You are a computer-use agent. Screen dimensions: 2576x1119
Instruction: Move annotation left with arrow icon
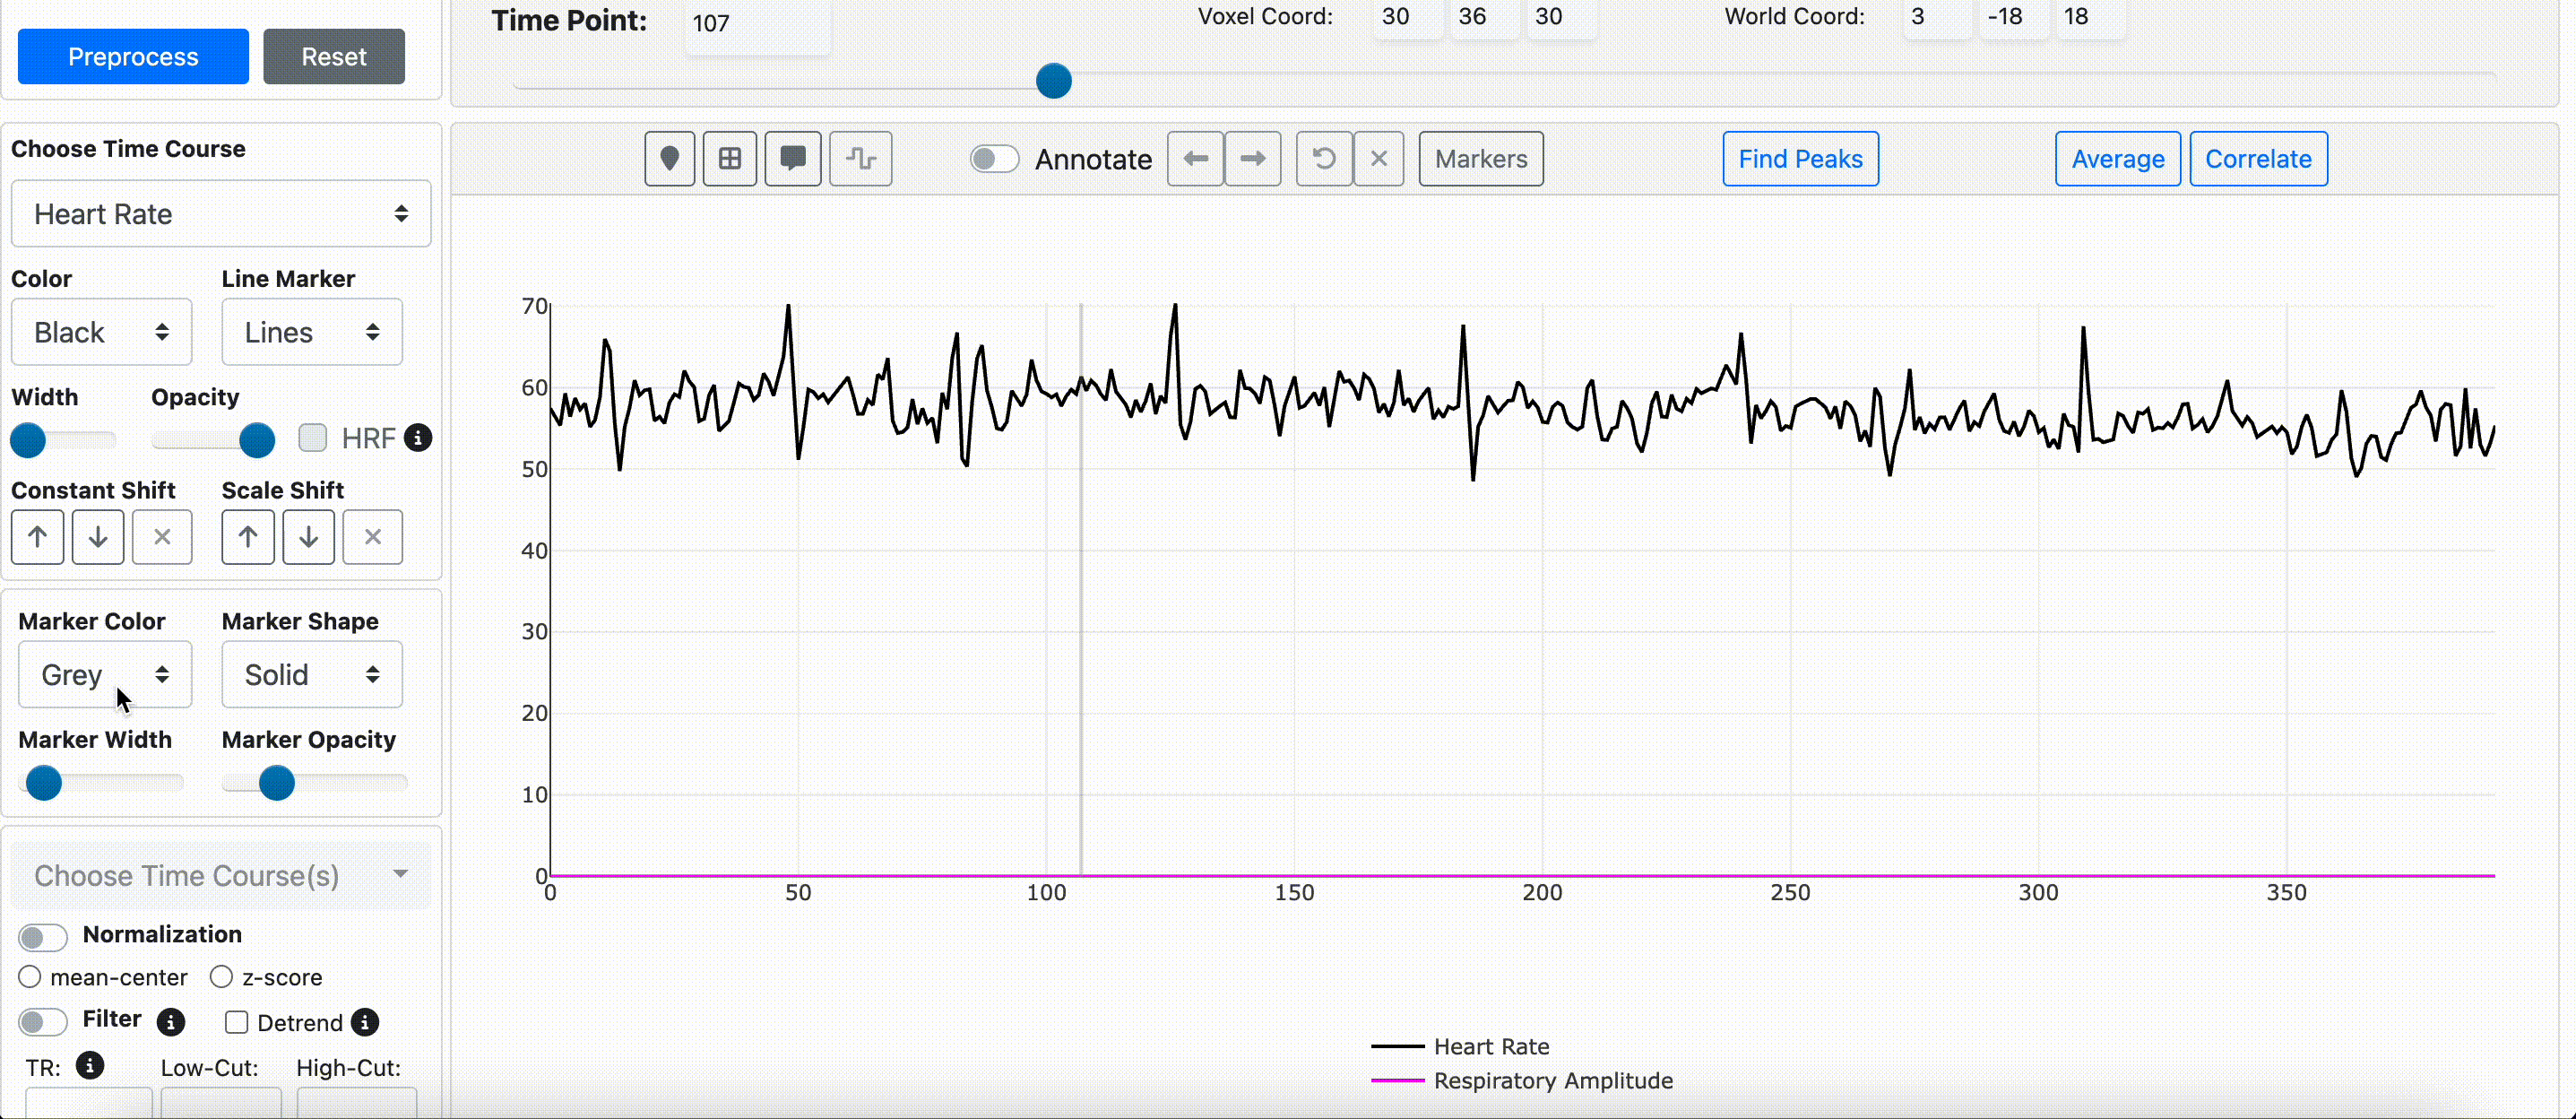pyautogui.click(x=1195, y=159)
